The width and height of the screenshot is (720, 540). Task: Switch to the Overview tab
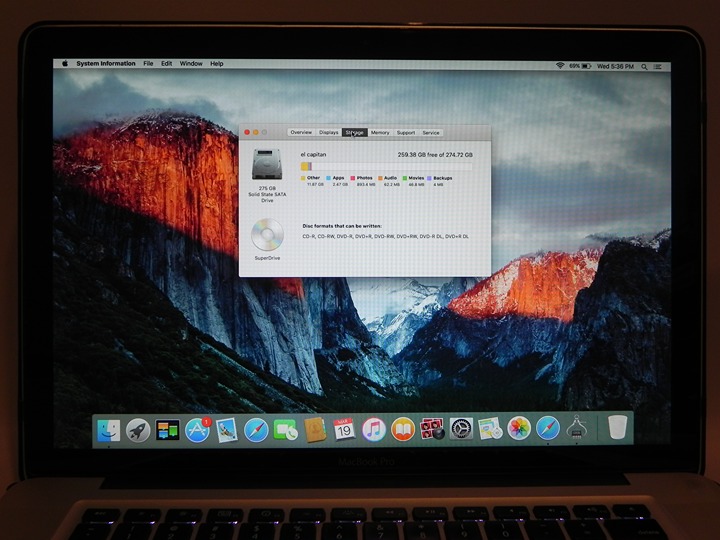tap(301, 132)
